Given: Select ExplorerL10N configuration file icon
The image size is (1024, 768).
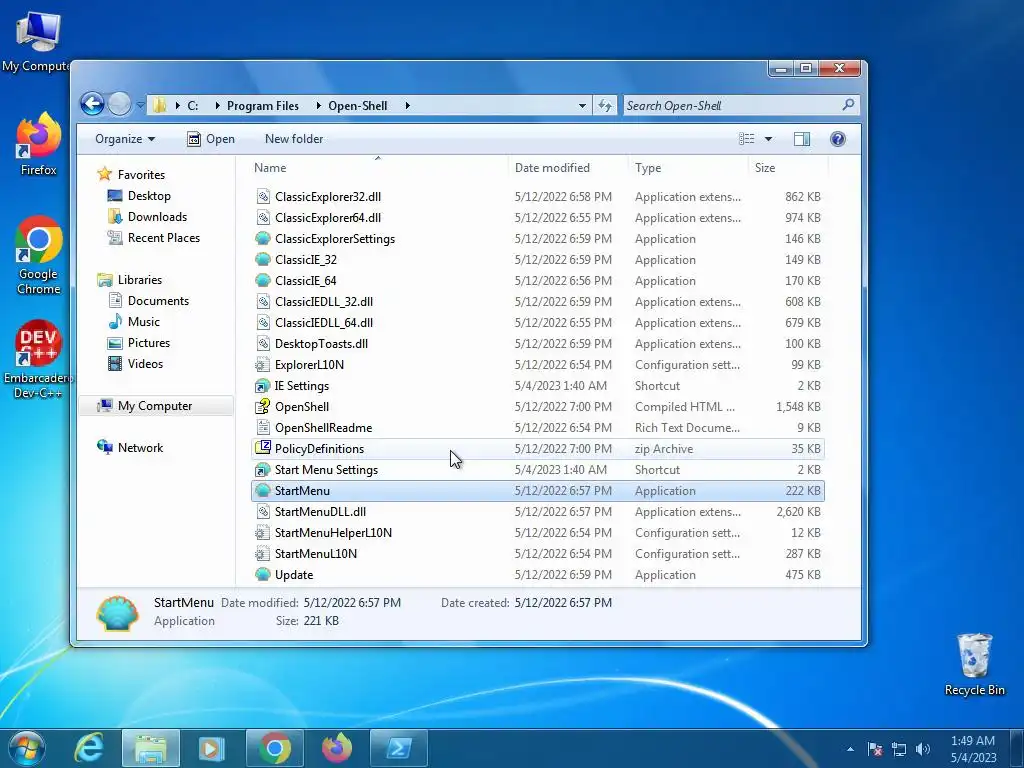Looking at the screenshot, I should 263,364.
